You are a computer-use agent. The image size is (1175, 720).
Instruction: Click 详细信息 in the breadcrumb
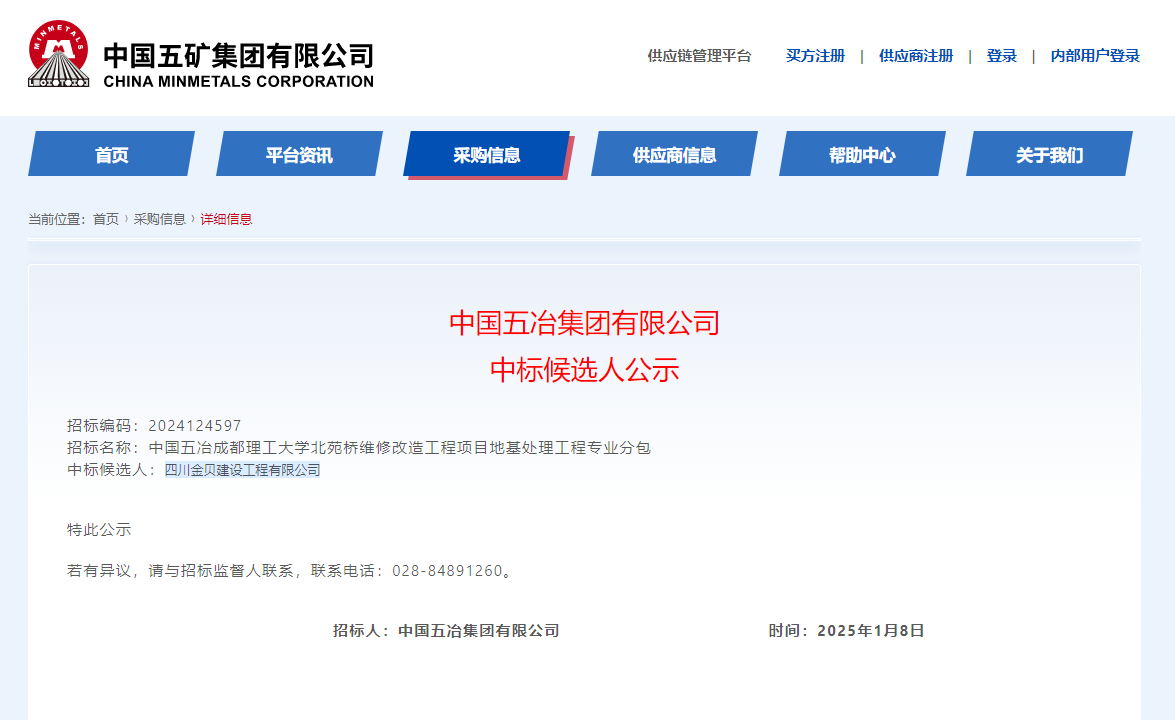coord(226,220)
